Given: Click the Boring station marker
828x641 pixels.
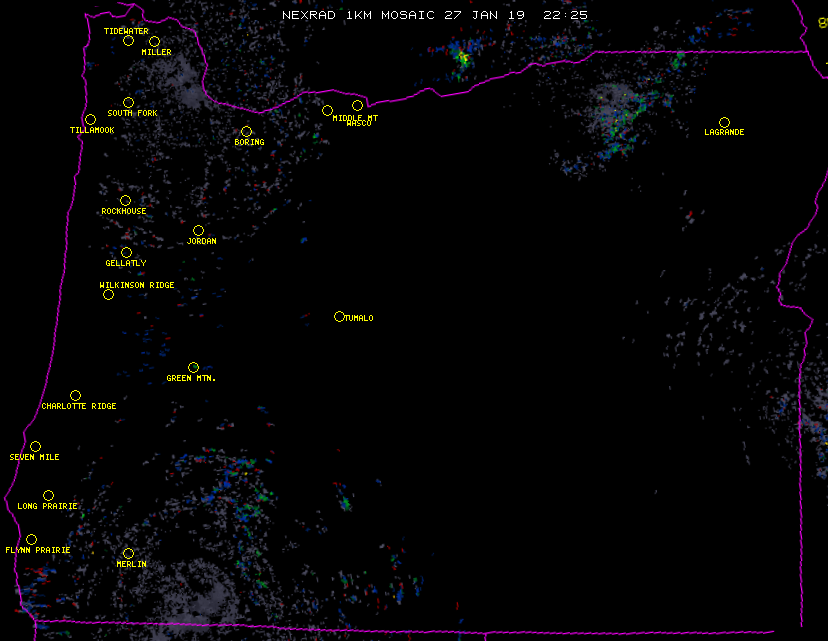Looking at the screenshot, I should tap(246, 131).
